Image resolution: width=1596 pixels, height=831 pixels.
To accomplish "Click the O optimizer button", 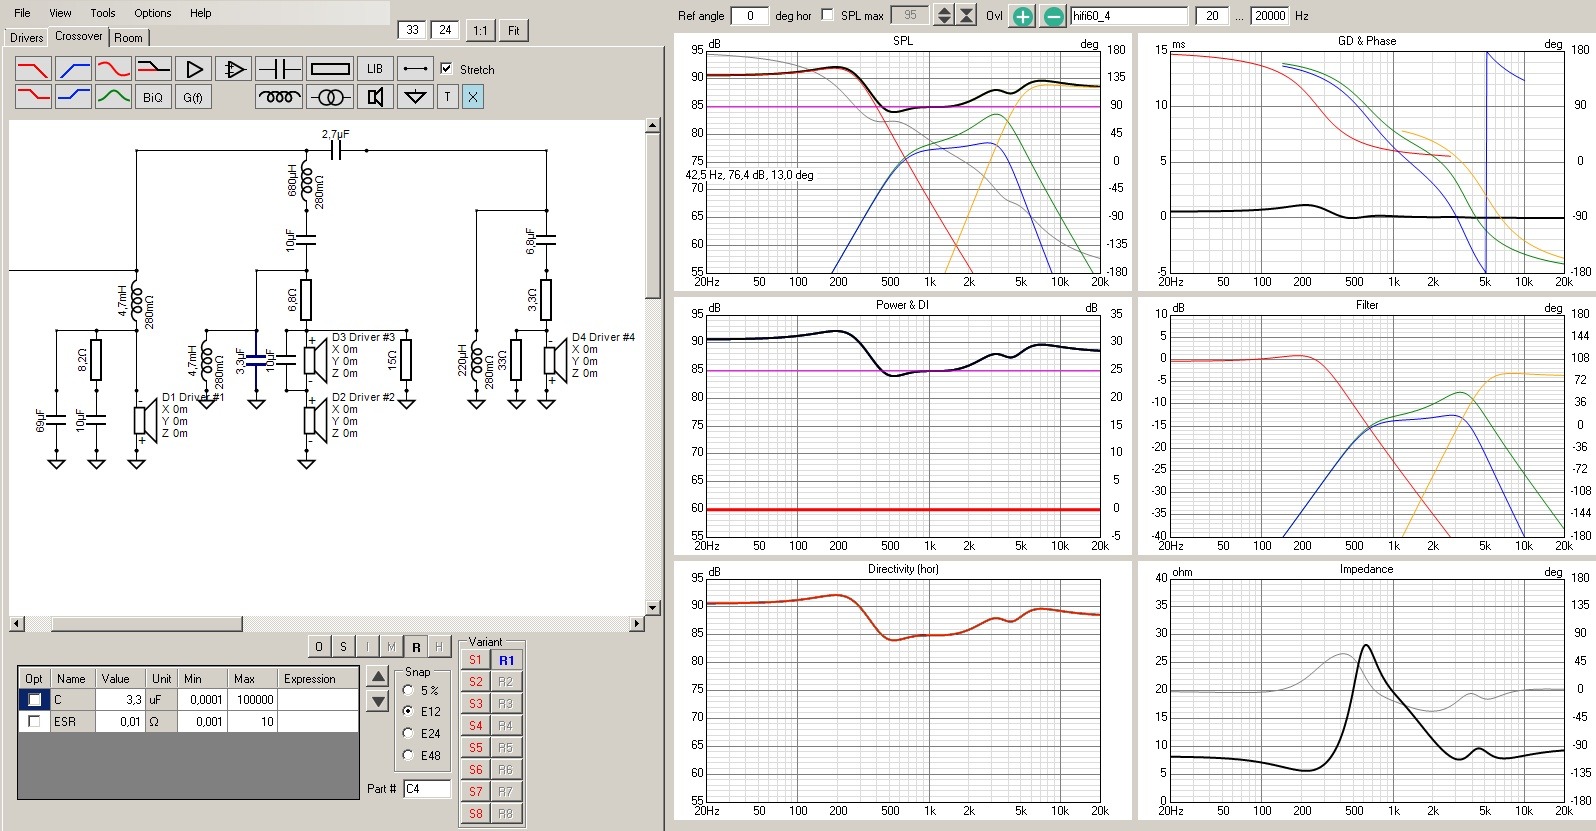I will (319, 646).
